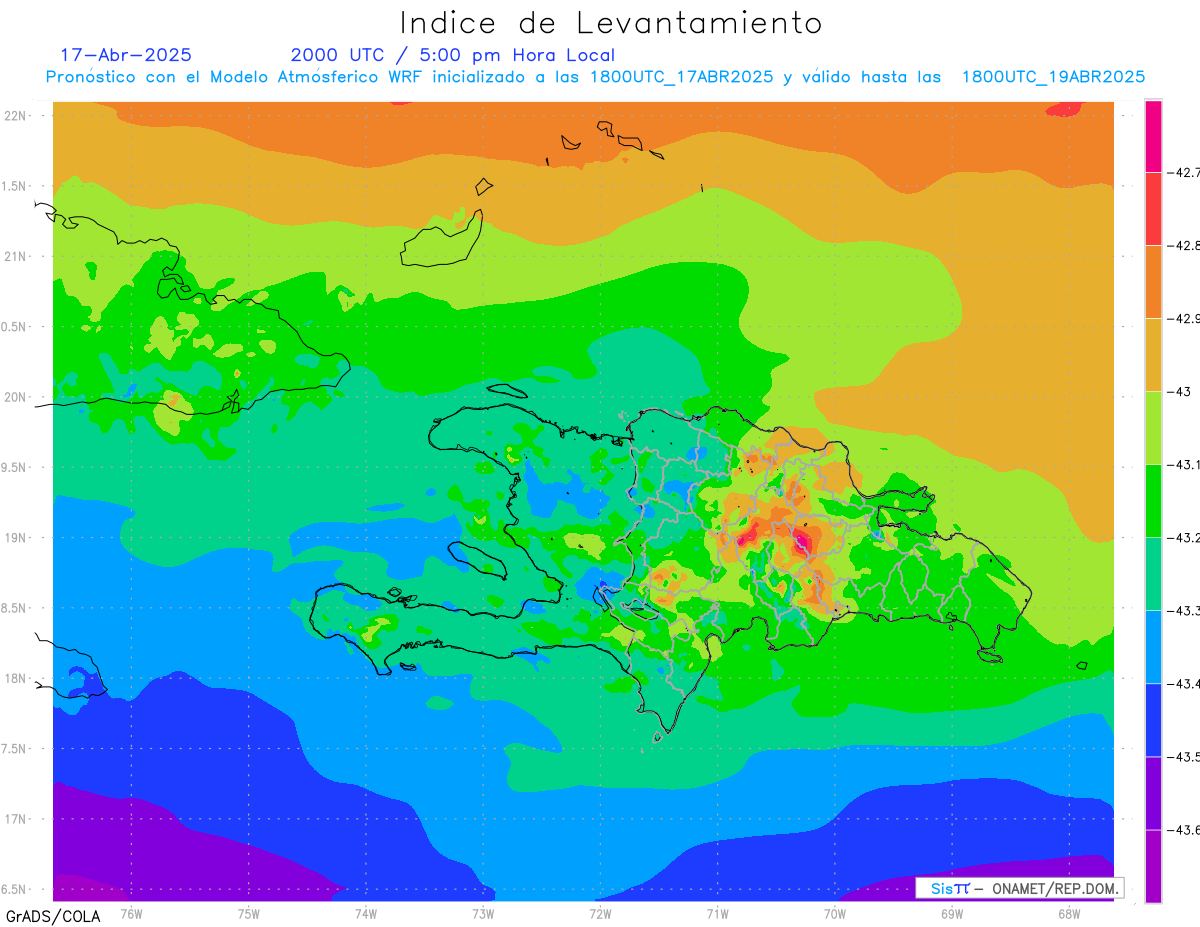The height and width of the screenshot is (927, 1200).
Task: Pick the red swatch between -42.7 and -42.8
Action: click(1153, 208)
